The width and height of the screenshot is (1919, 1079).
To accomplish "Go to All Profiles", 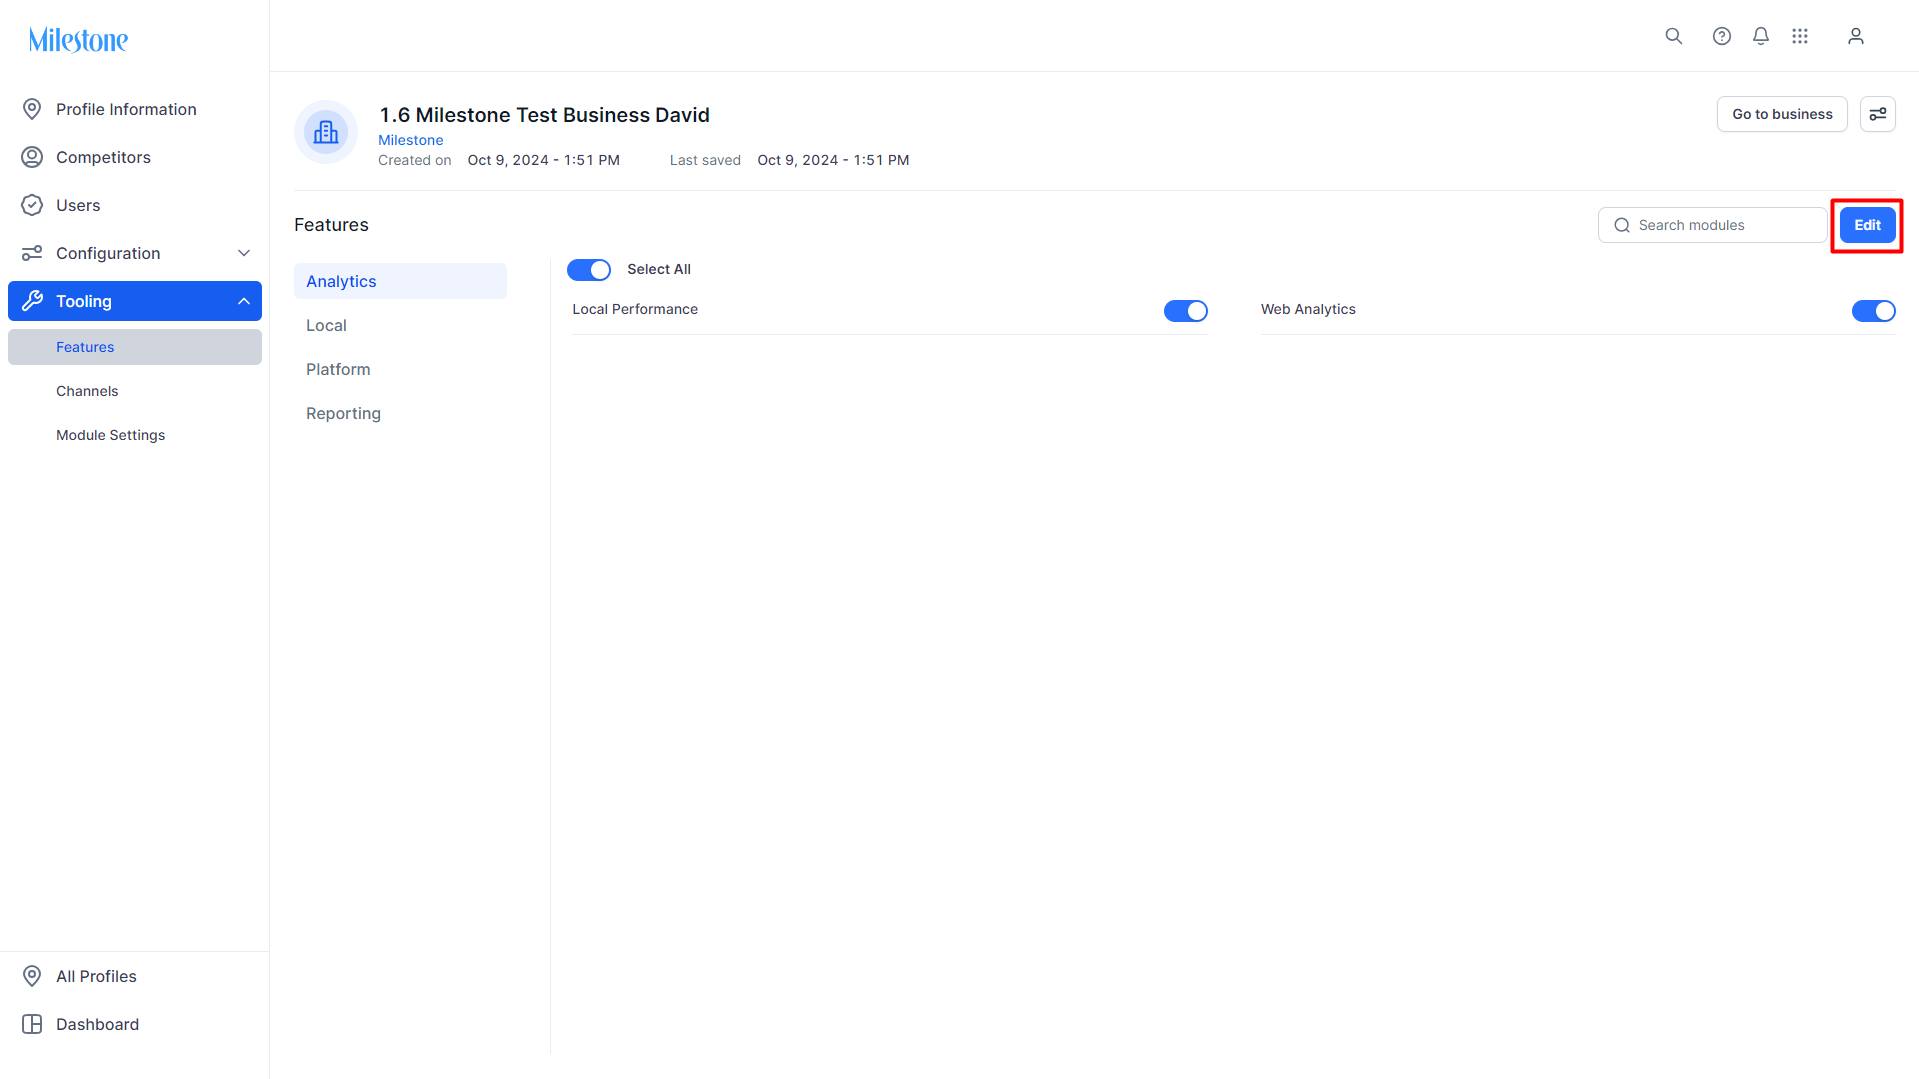I will (135, 976).
